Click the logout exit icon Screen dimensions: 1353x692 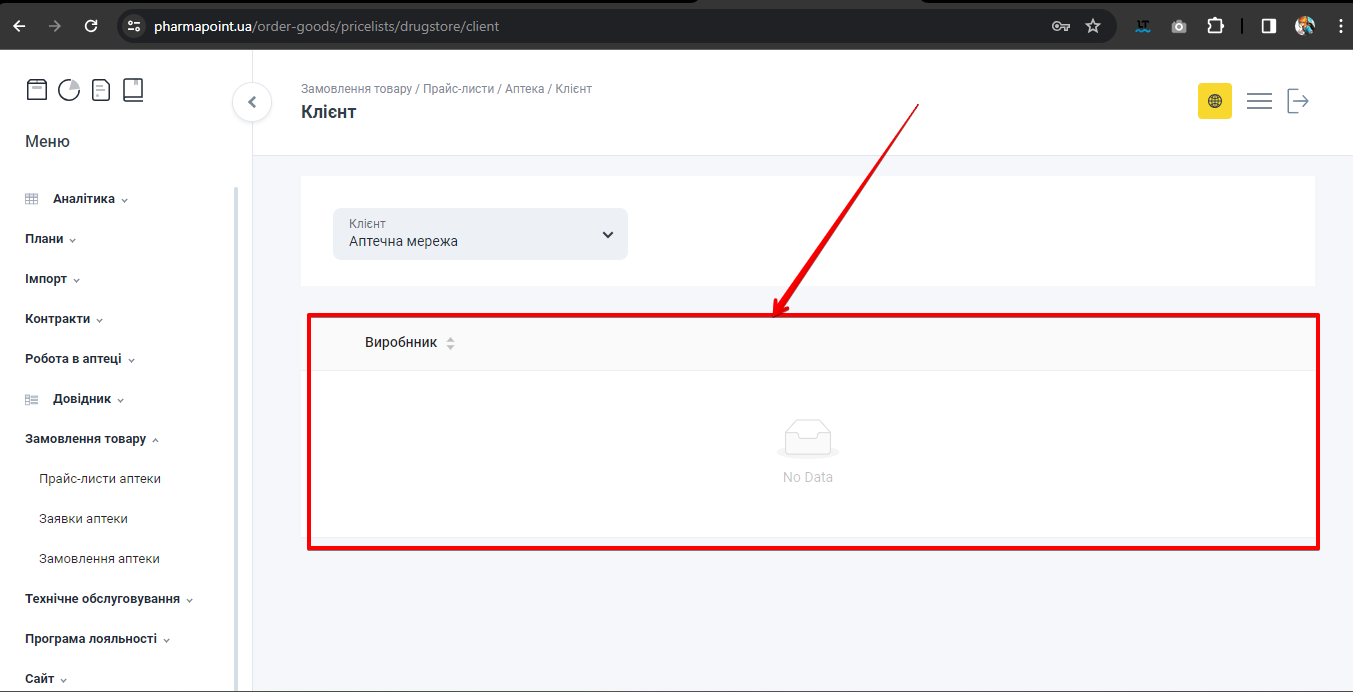pos(1298,101)
